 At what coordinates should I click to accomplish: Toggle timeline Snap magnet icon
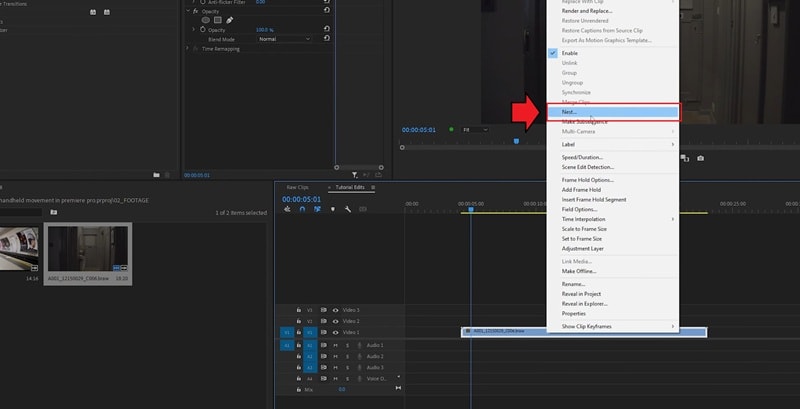(302, 209)
